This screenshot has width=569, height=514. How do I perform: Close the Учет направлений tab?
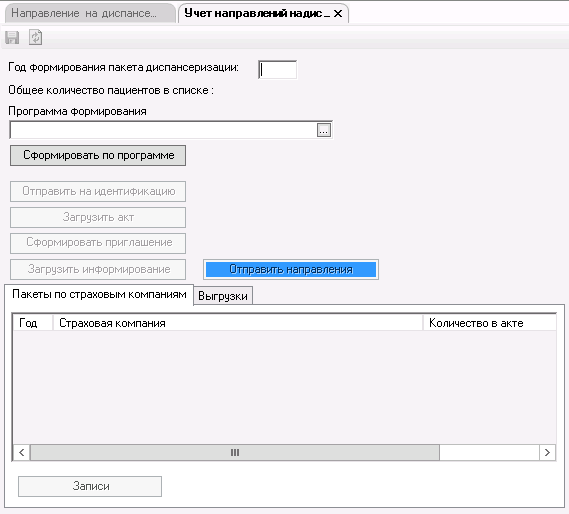(338, 14)
